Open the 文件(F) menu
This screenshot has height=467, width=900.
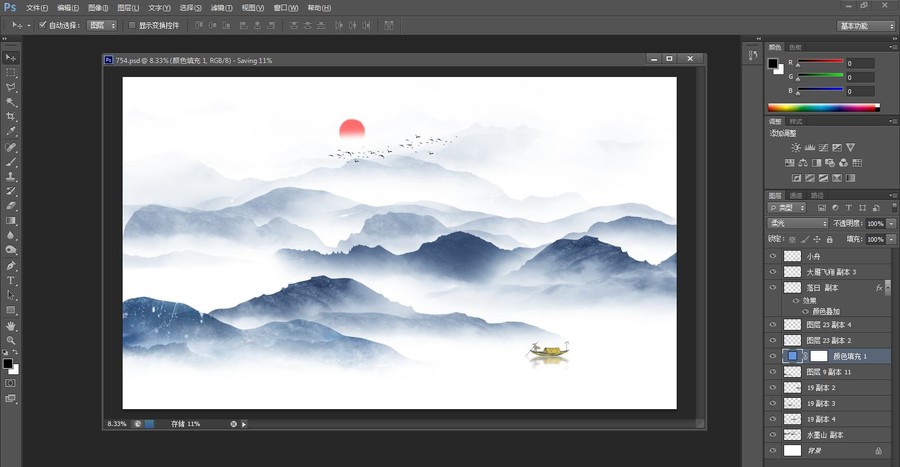click(x=37, y=8)
